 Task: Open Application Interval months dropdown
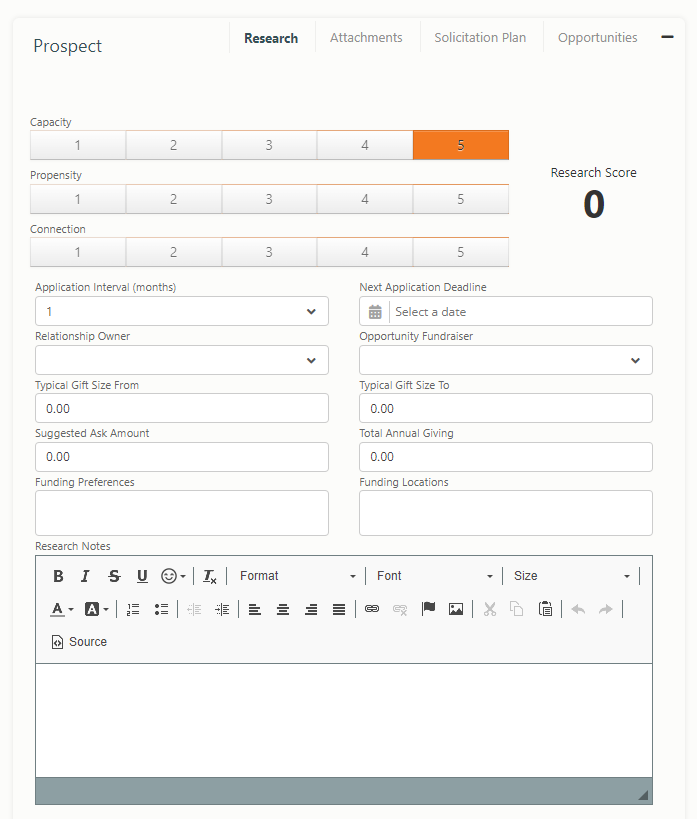tap(182, 311)
